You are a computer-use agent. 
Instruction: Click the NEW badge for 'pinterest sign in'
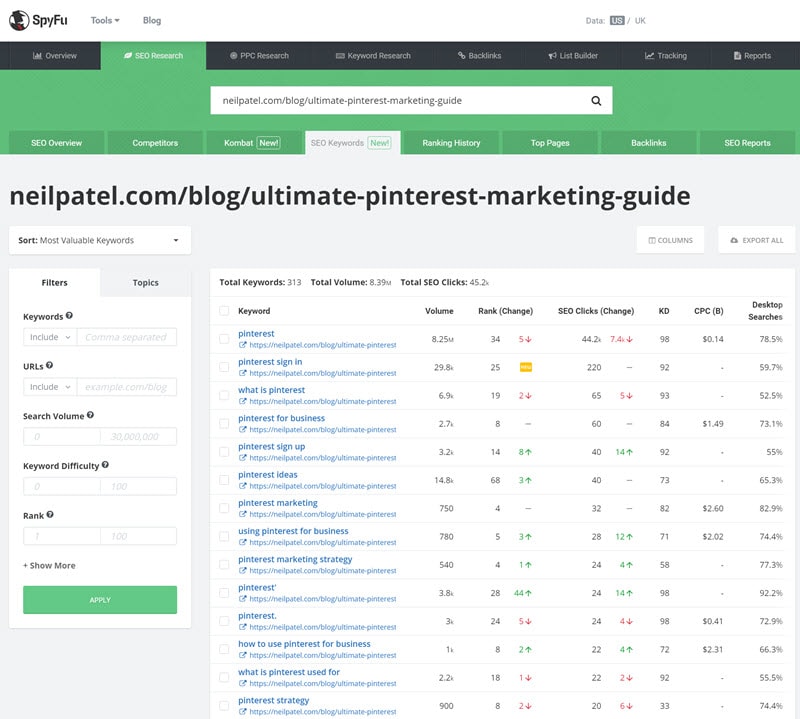tap(526, 367)
